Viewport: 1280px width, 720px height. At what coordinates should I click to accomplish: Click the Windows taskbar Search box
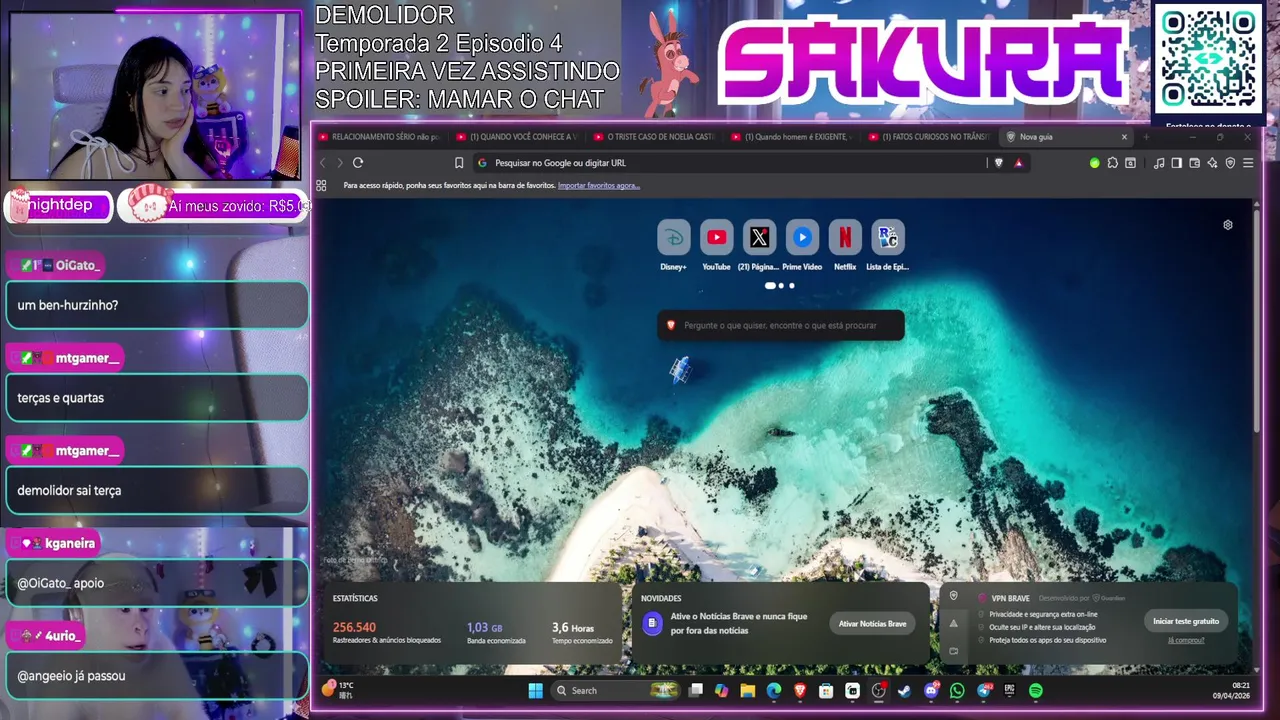616,690
